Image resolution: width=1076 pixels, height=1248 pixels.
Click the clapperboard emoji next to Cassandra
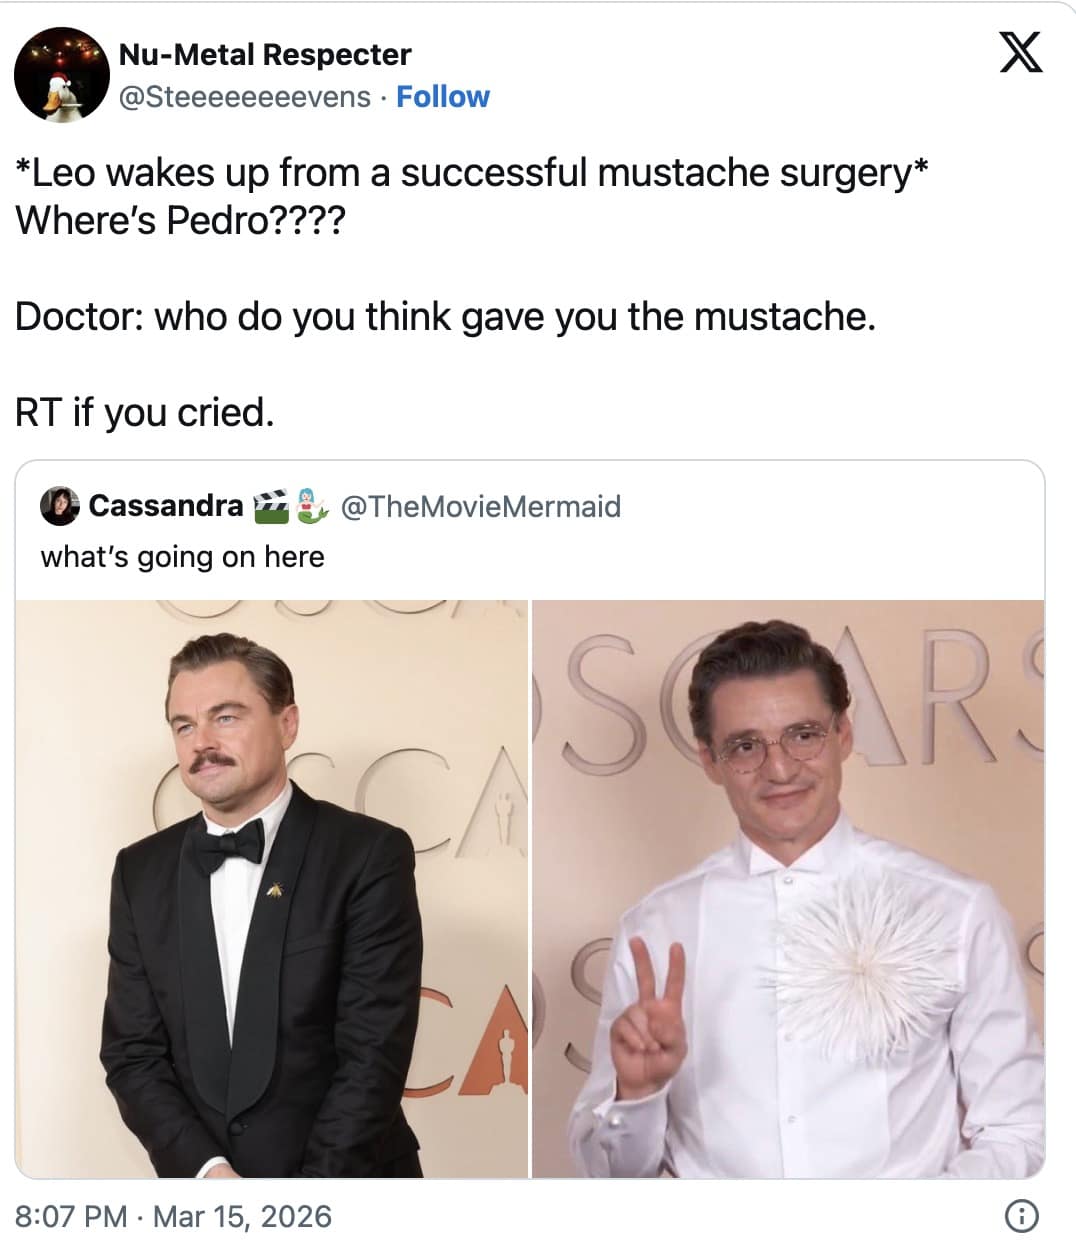tap(269, 507)
